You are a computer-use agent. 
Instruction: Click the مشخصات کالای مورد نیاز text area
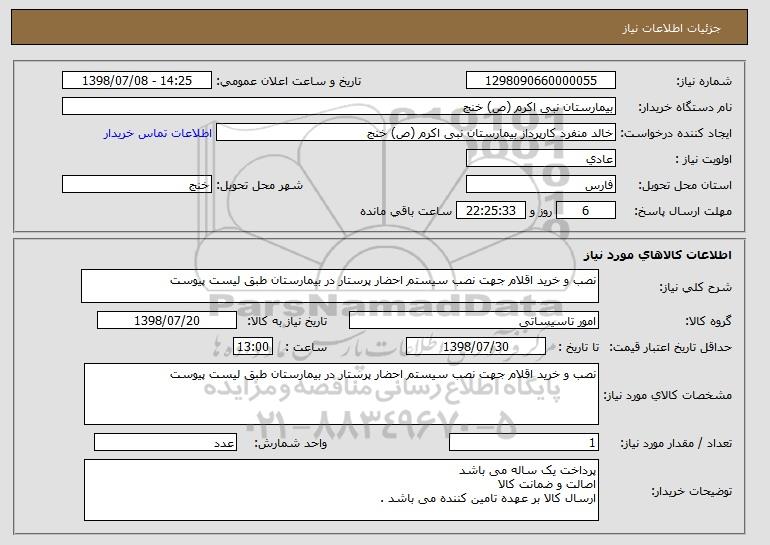(341, 394)
